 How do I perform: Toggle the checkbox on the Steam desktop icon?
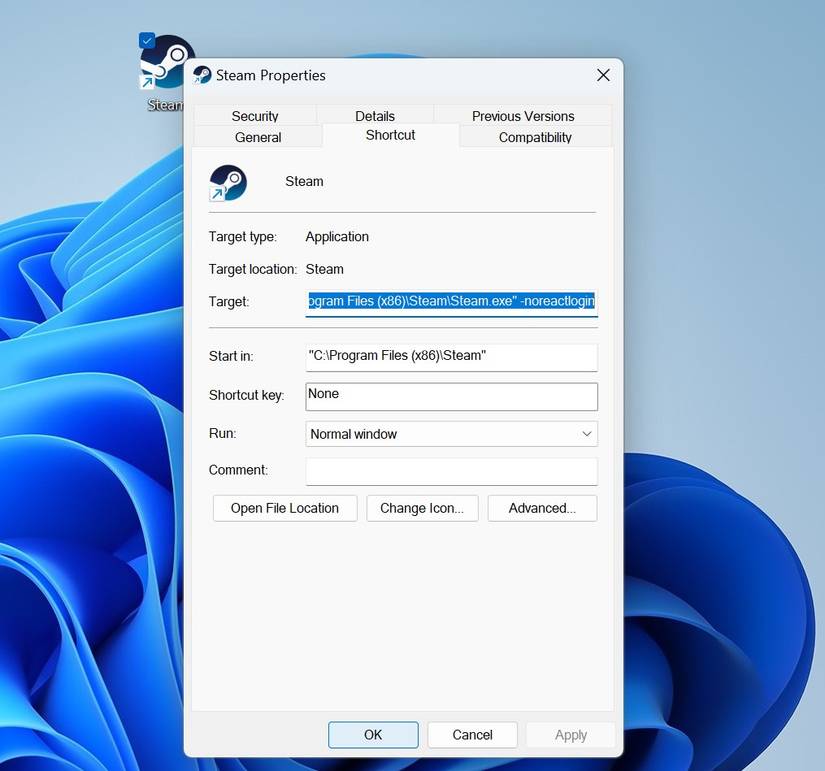pyautogui.click(x=147, y=40)
